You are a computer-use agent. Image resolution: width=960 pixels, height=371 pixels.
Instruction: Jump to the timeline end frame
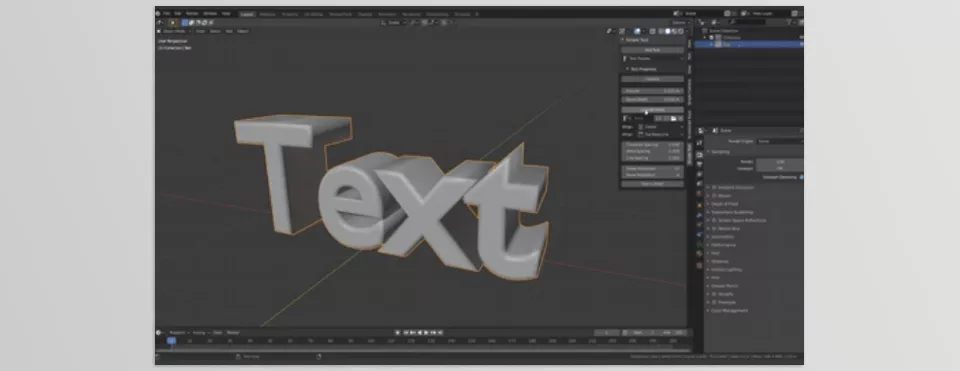click(440, 332)
